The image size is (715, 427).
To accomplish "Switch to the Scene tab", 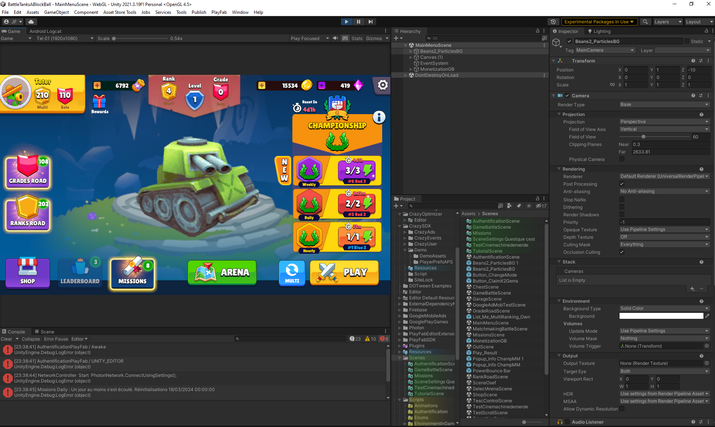I will pyautogui.click(x=45, y=332).
